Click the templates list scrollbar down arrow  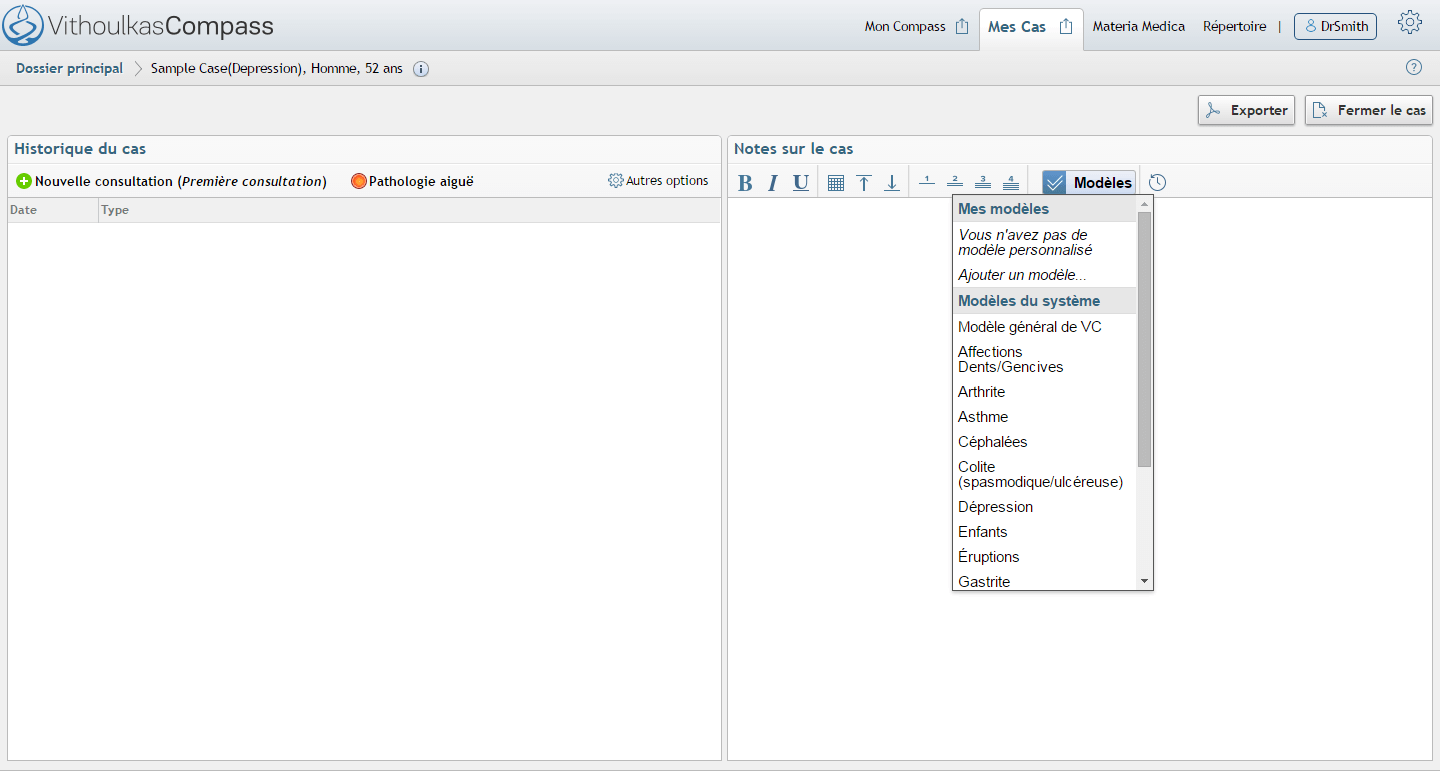click(x=1144, y=581)
